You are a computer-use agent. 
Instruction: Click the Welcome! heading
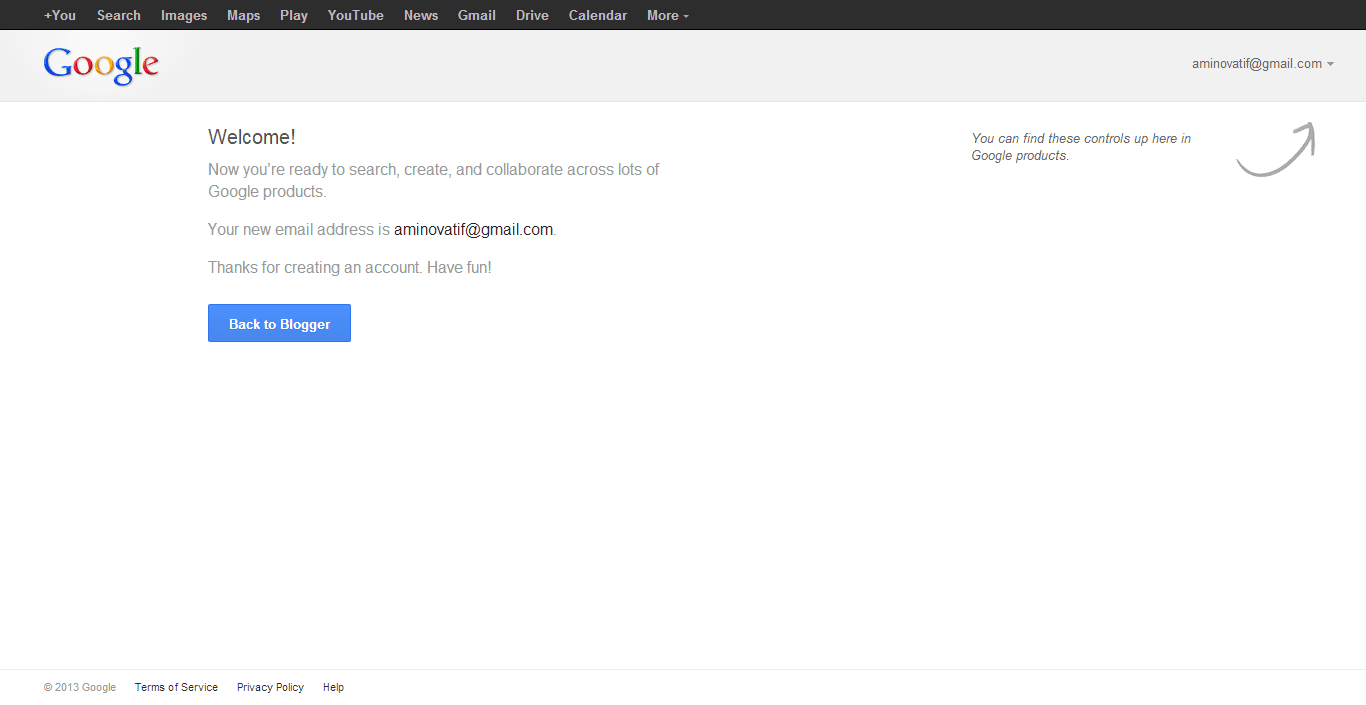tap(252, 138)
